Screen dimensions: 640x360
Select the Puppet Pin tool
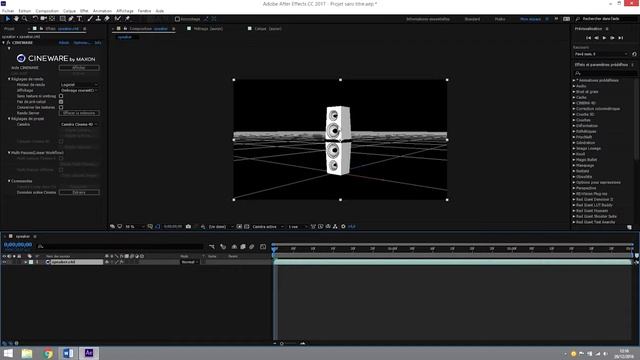[x=127, y=19]
